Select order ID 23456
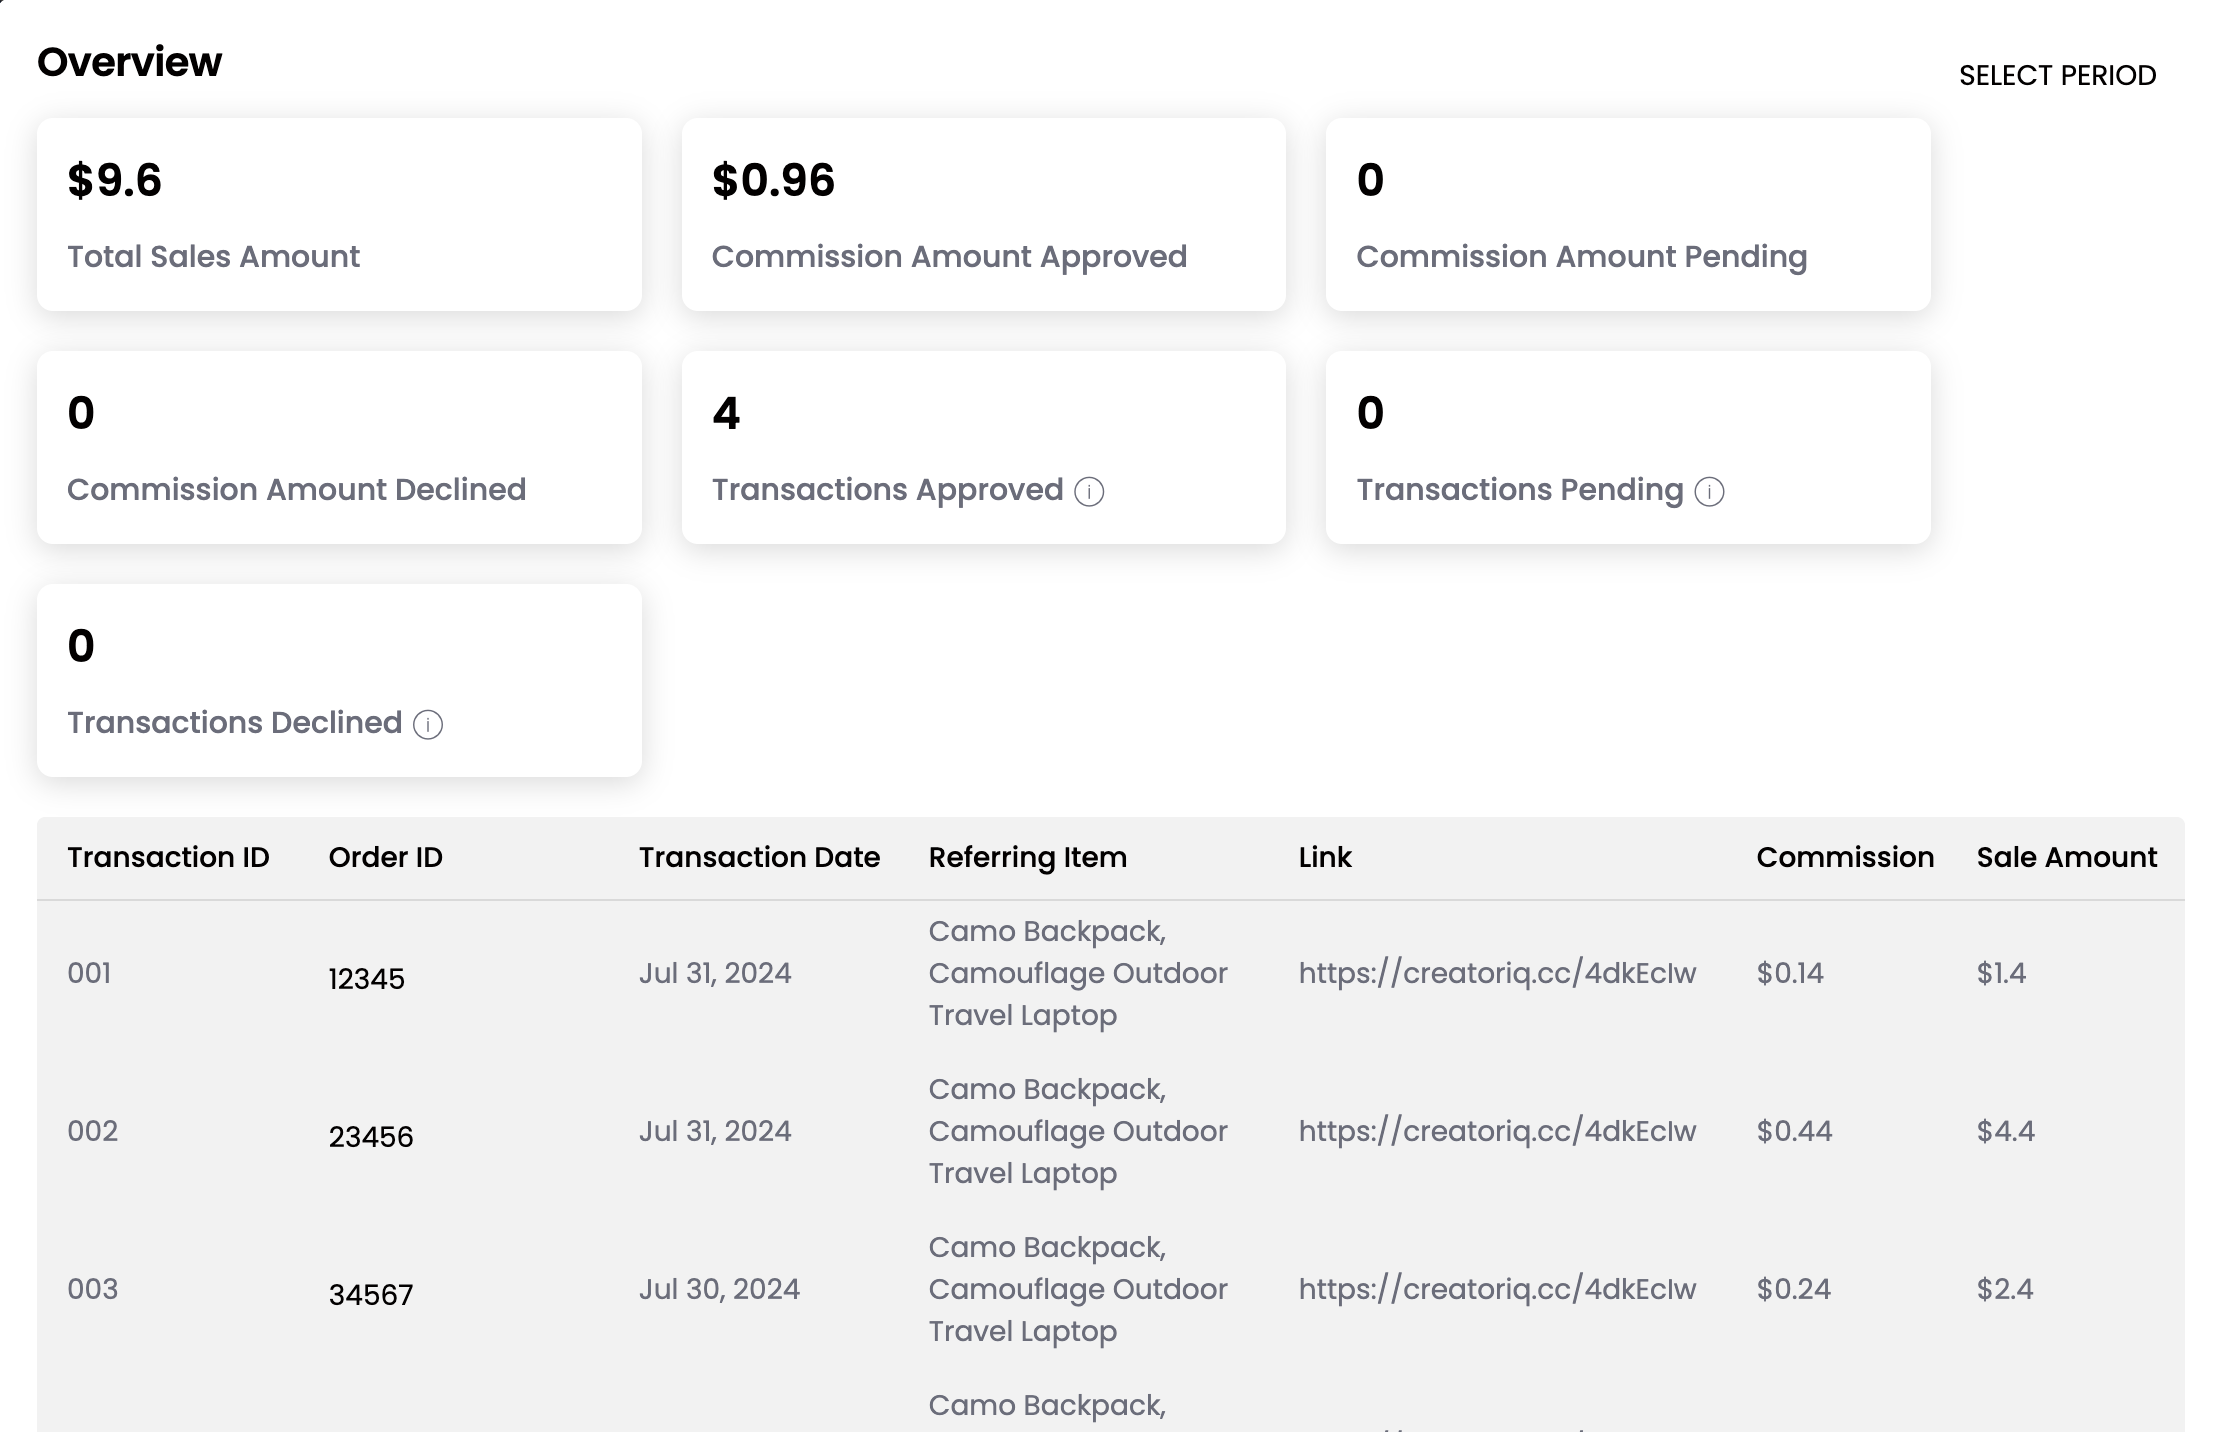 coord(371,1137)
